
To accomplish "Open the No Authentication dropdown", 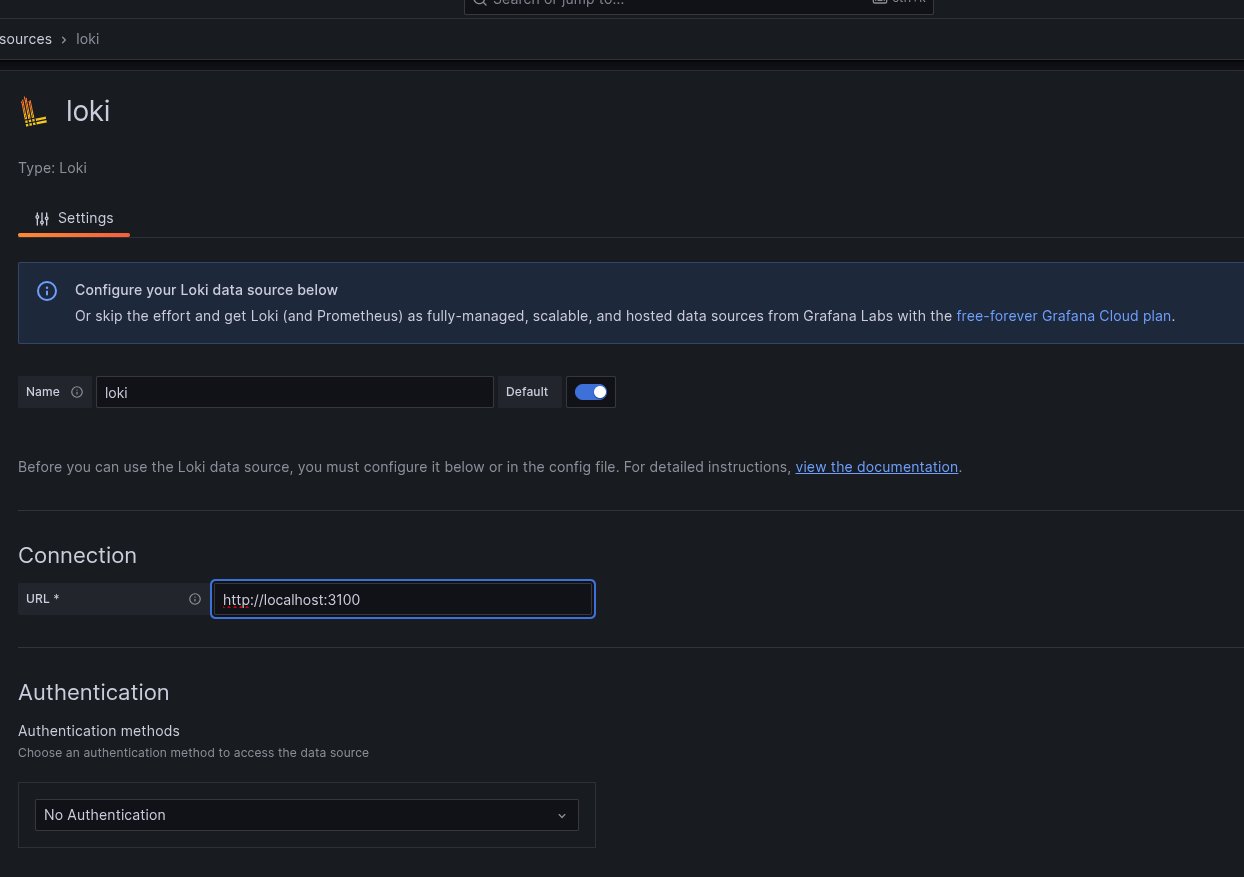I will pyautogui.click(x=307, y=815).
